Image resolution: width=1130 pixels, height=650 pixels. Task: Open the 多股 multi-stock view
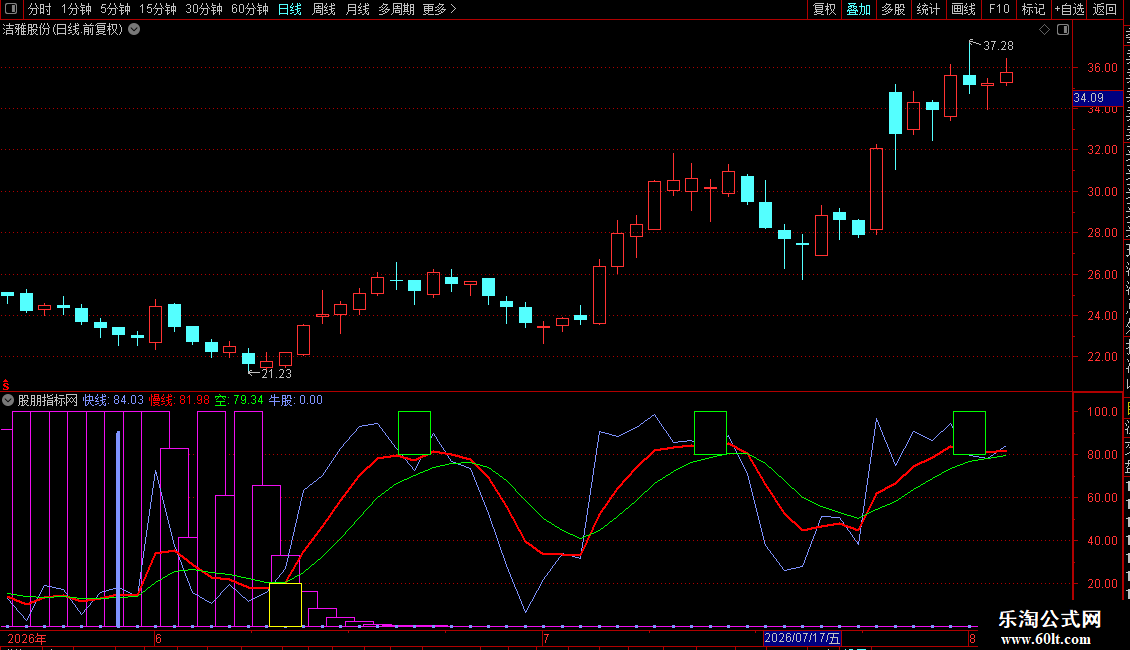[x=893, y=9]
